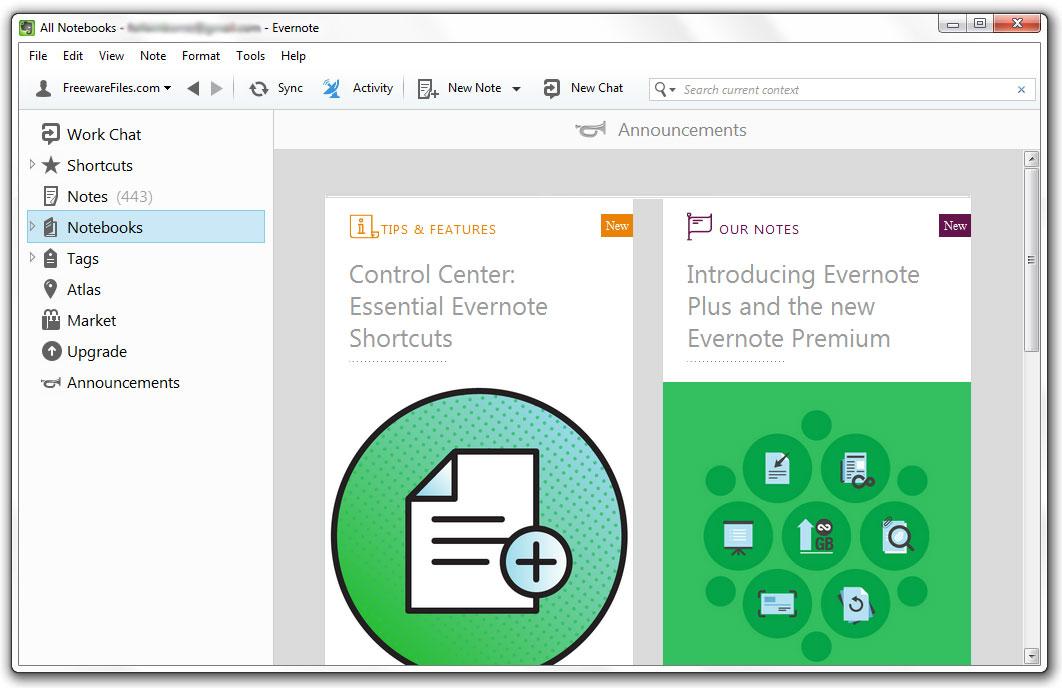Image resolution: width=1062 pixels, height=688 pixels.
Task: Open the FreewareFiles.com account dropdown
Action: pos(116,88)
